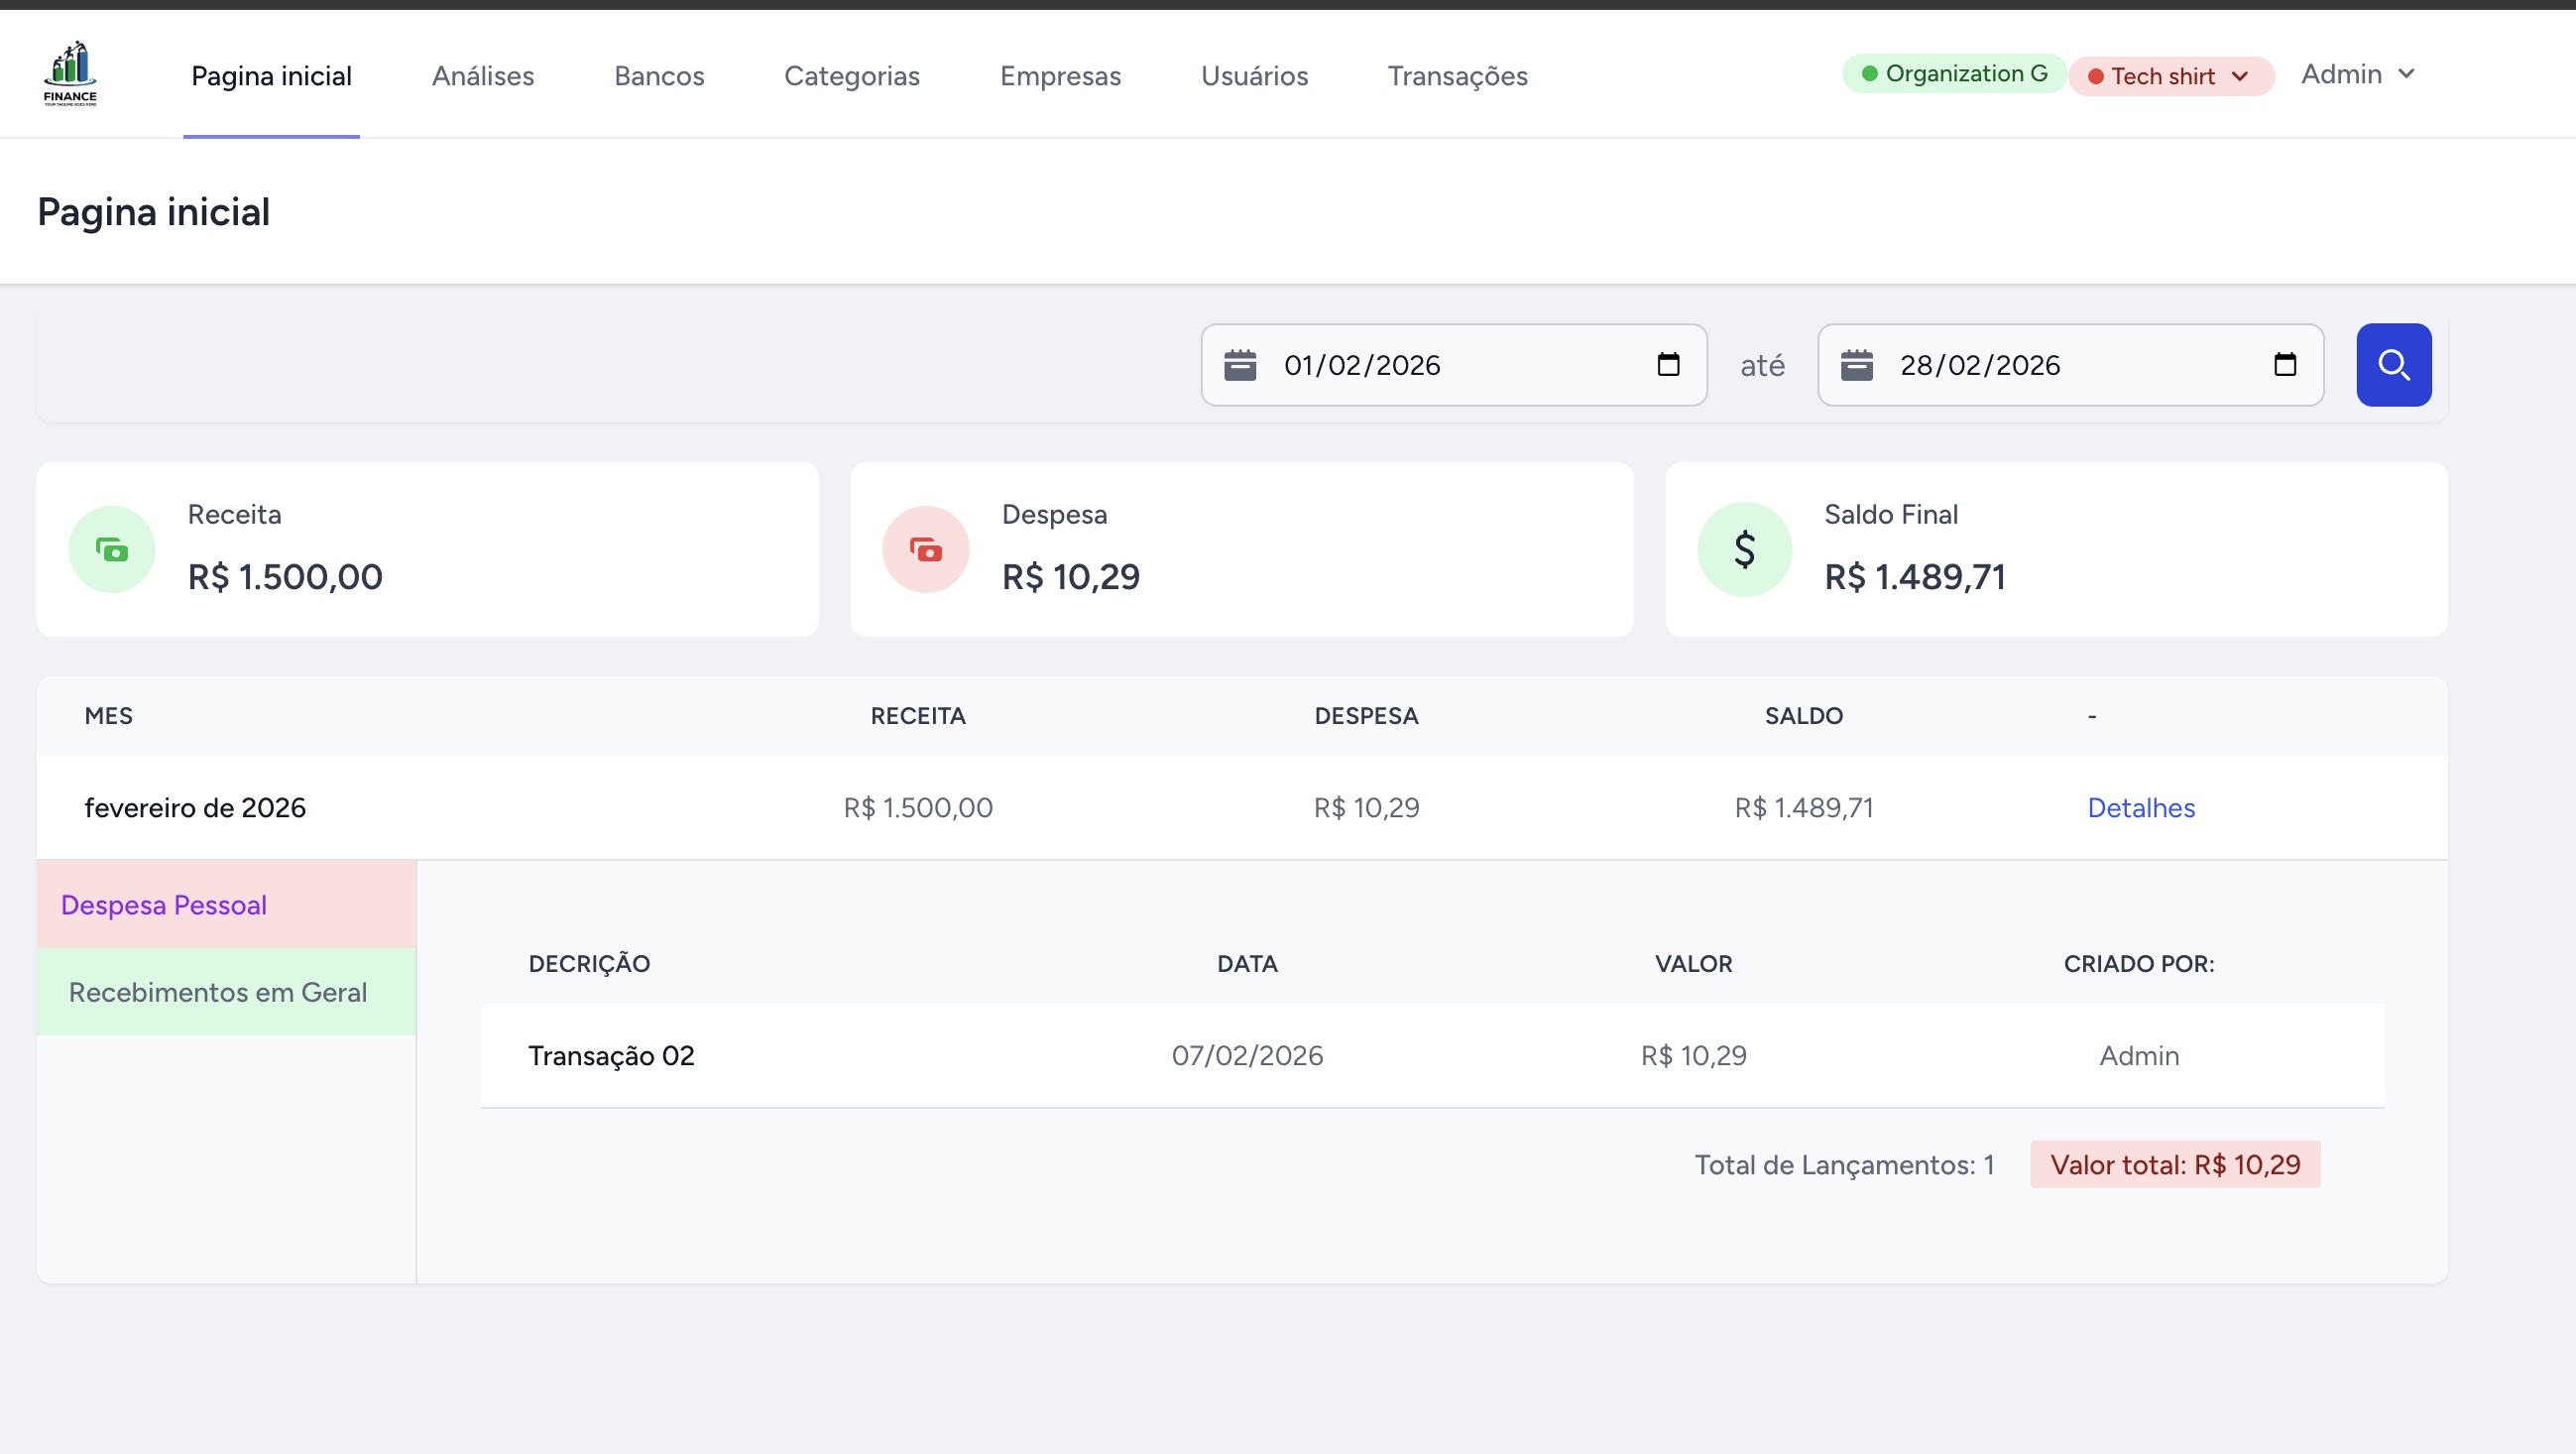Click the DESPESA column header
Image resolution: width=2576 pixels, height=1454 pixels.
(1366, 716)
